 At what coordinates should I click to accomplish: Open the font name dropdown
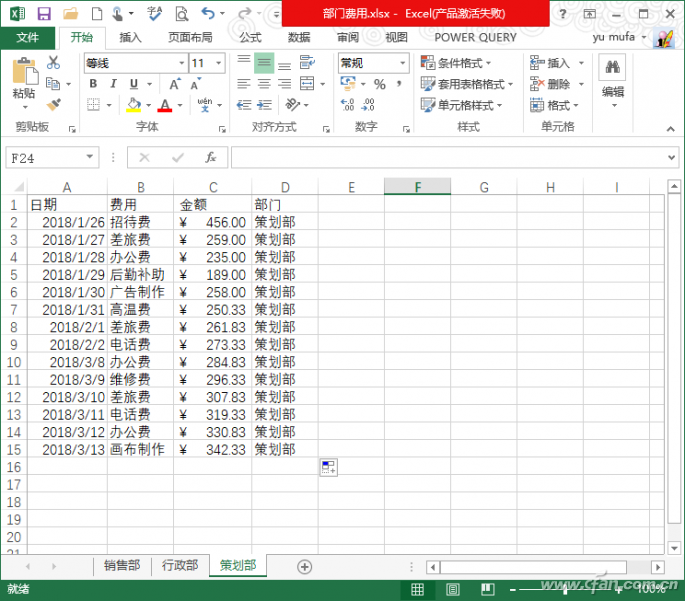[x=182, y=63]
